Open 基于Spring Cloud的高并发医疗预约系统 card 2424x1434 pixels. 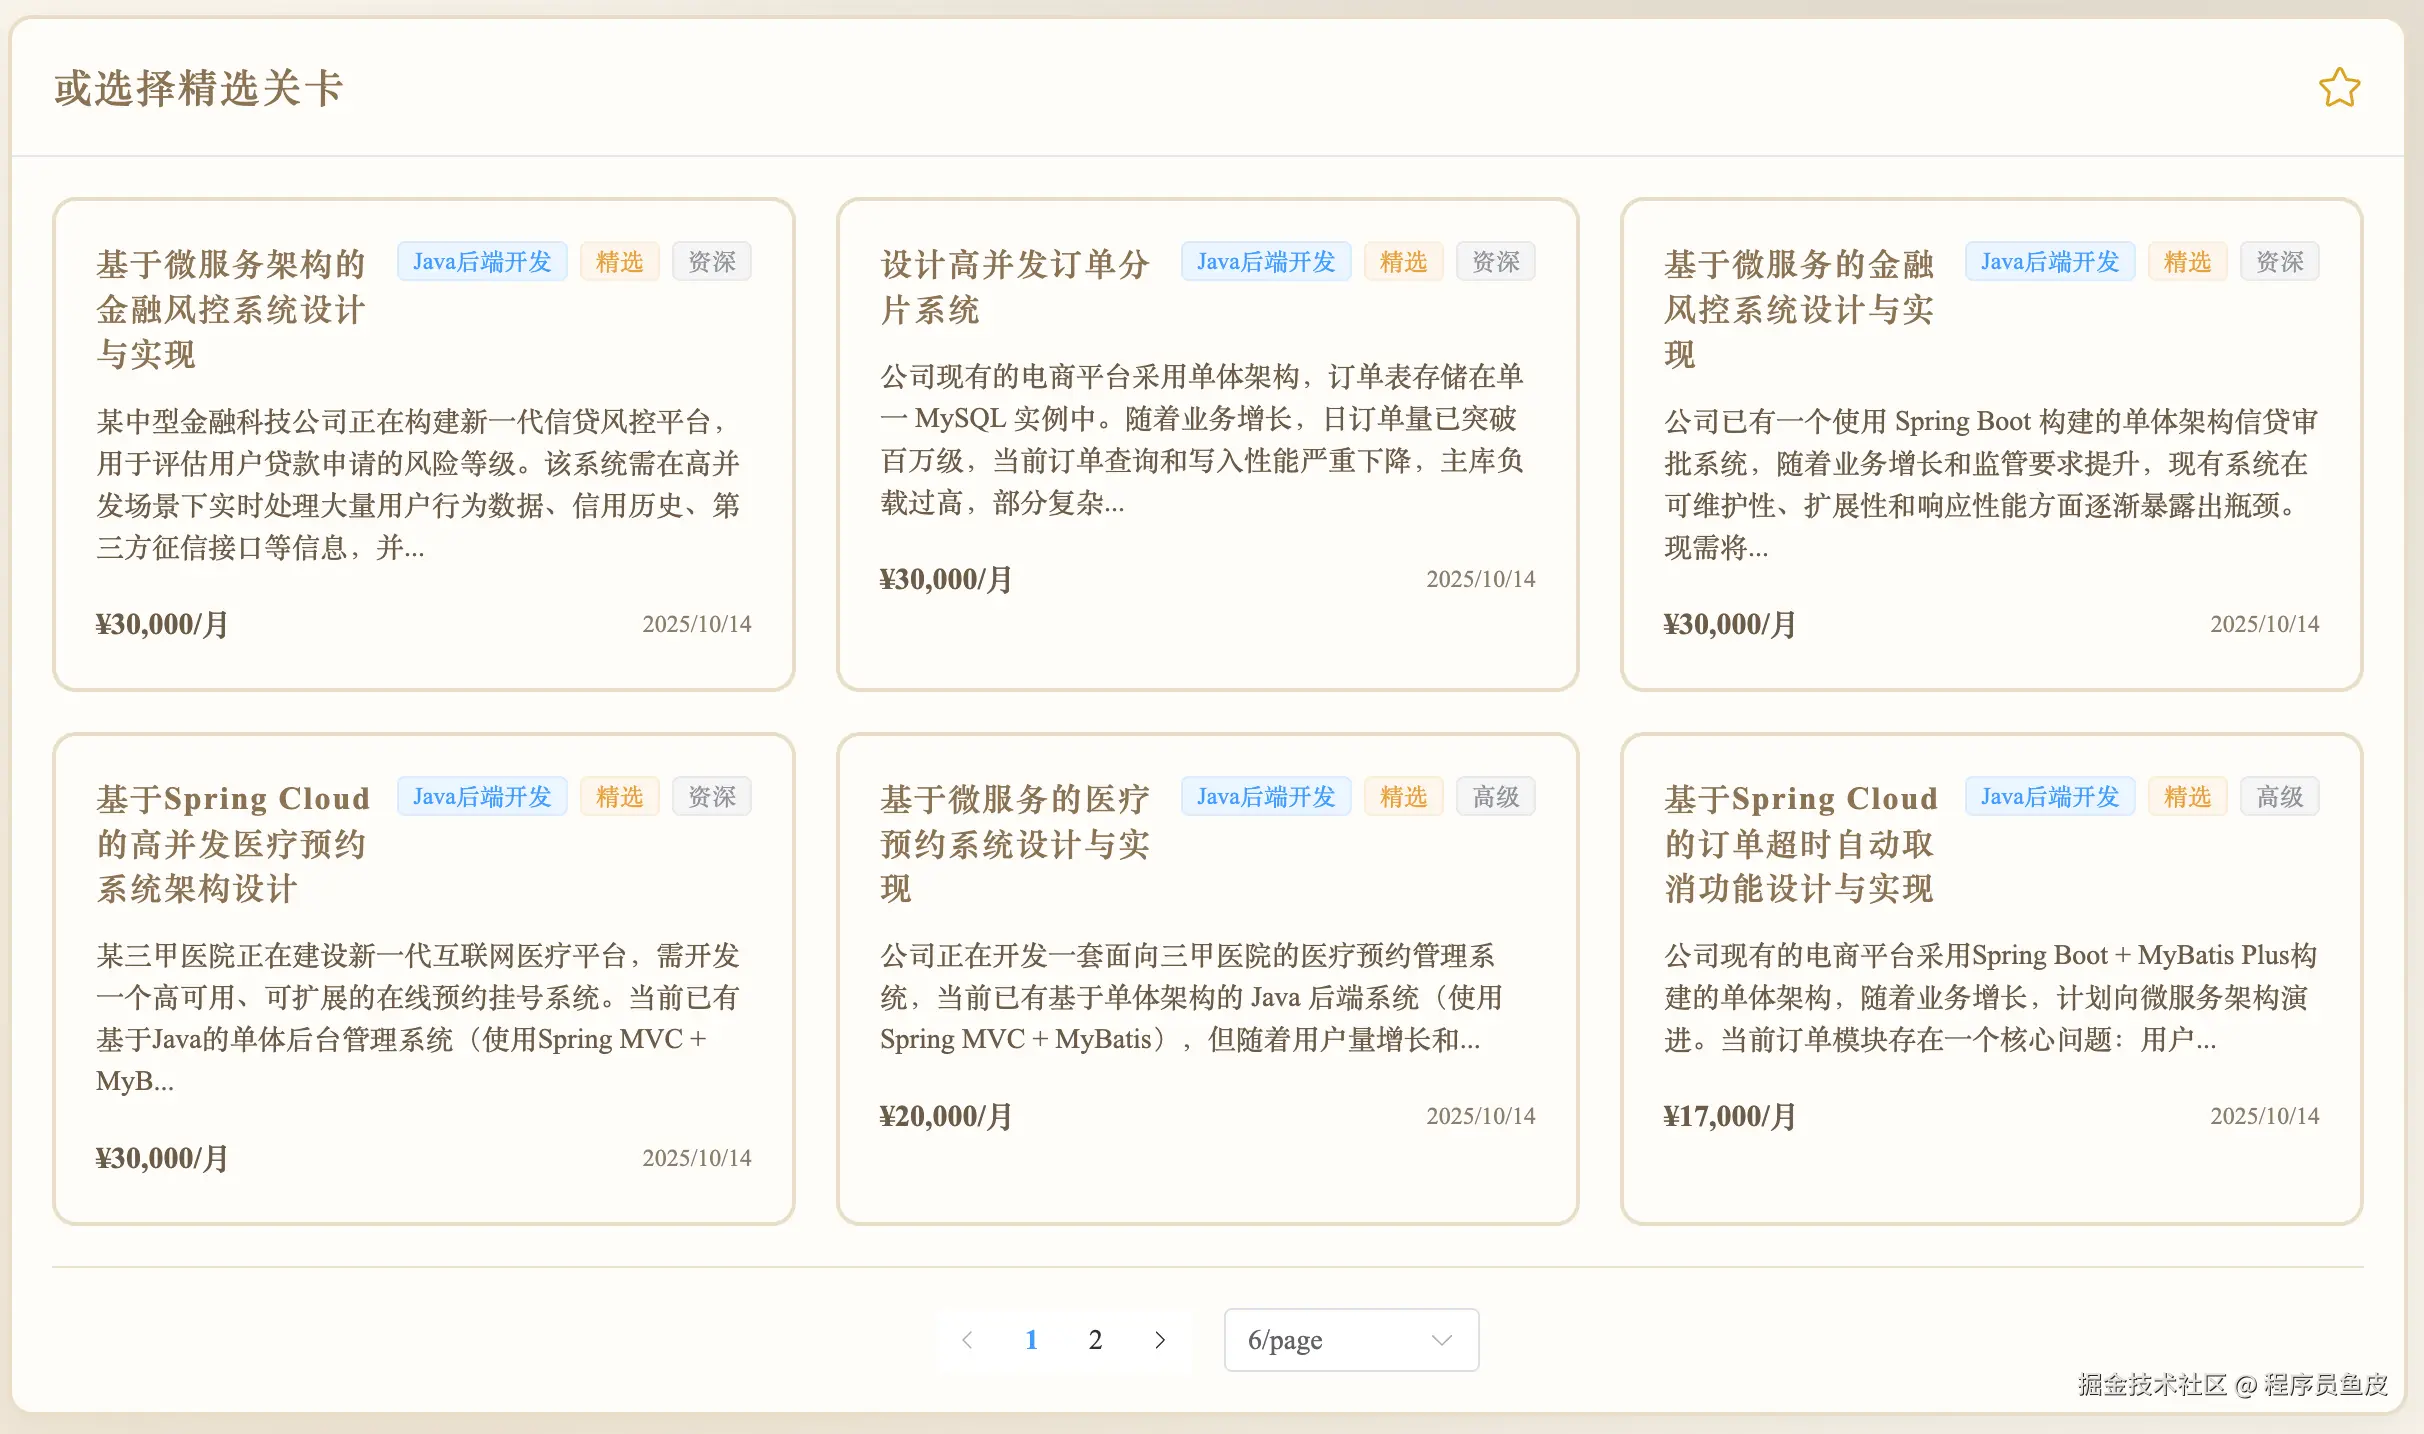point(232,843)
